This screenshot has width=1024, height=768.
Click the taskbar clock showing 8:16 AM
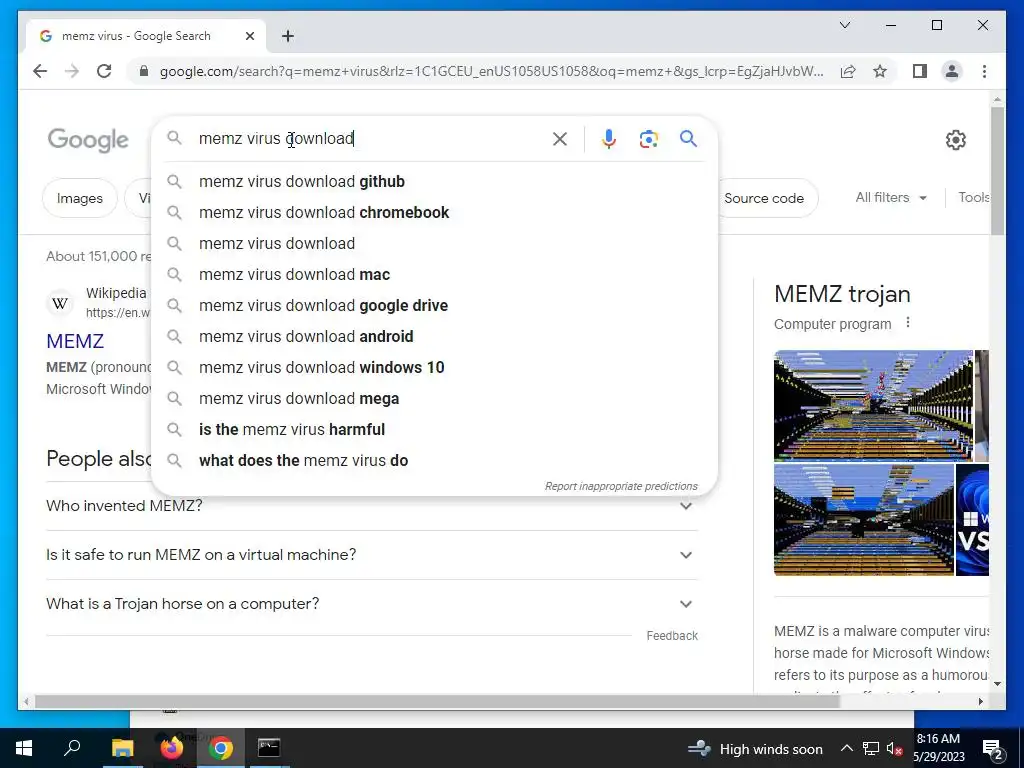click(x=938, y=748)
